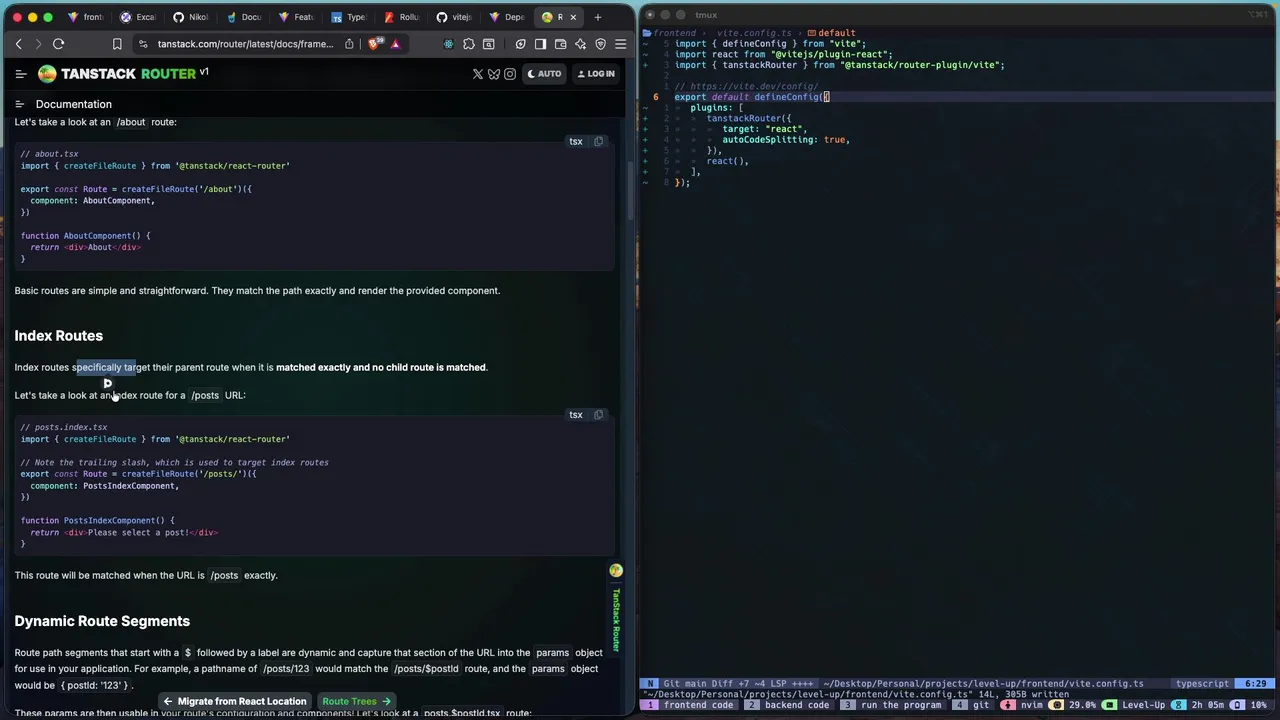Image resolution: width=1280 pixels, height=720 pixels.
Task: Click typescript filetype in nvim statusline
Action: click(x=1202, y=684)
